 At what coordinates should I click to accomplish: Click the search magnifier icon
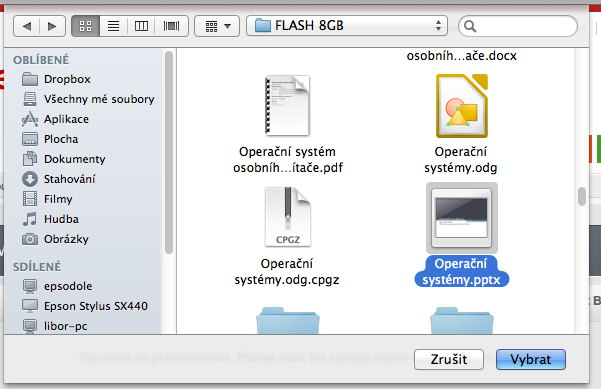pyautogui.click(x=470, y=26)
